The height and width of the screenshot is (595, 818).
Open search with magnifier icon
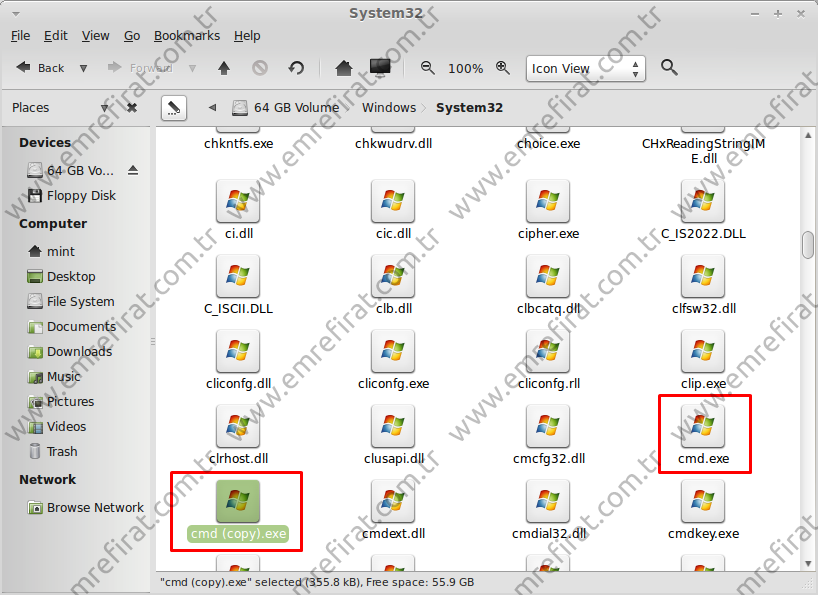pyautogui.click(x=669, y=68)
